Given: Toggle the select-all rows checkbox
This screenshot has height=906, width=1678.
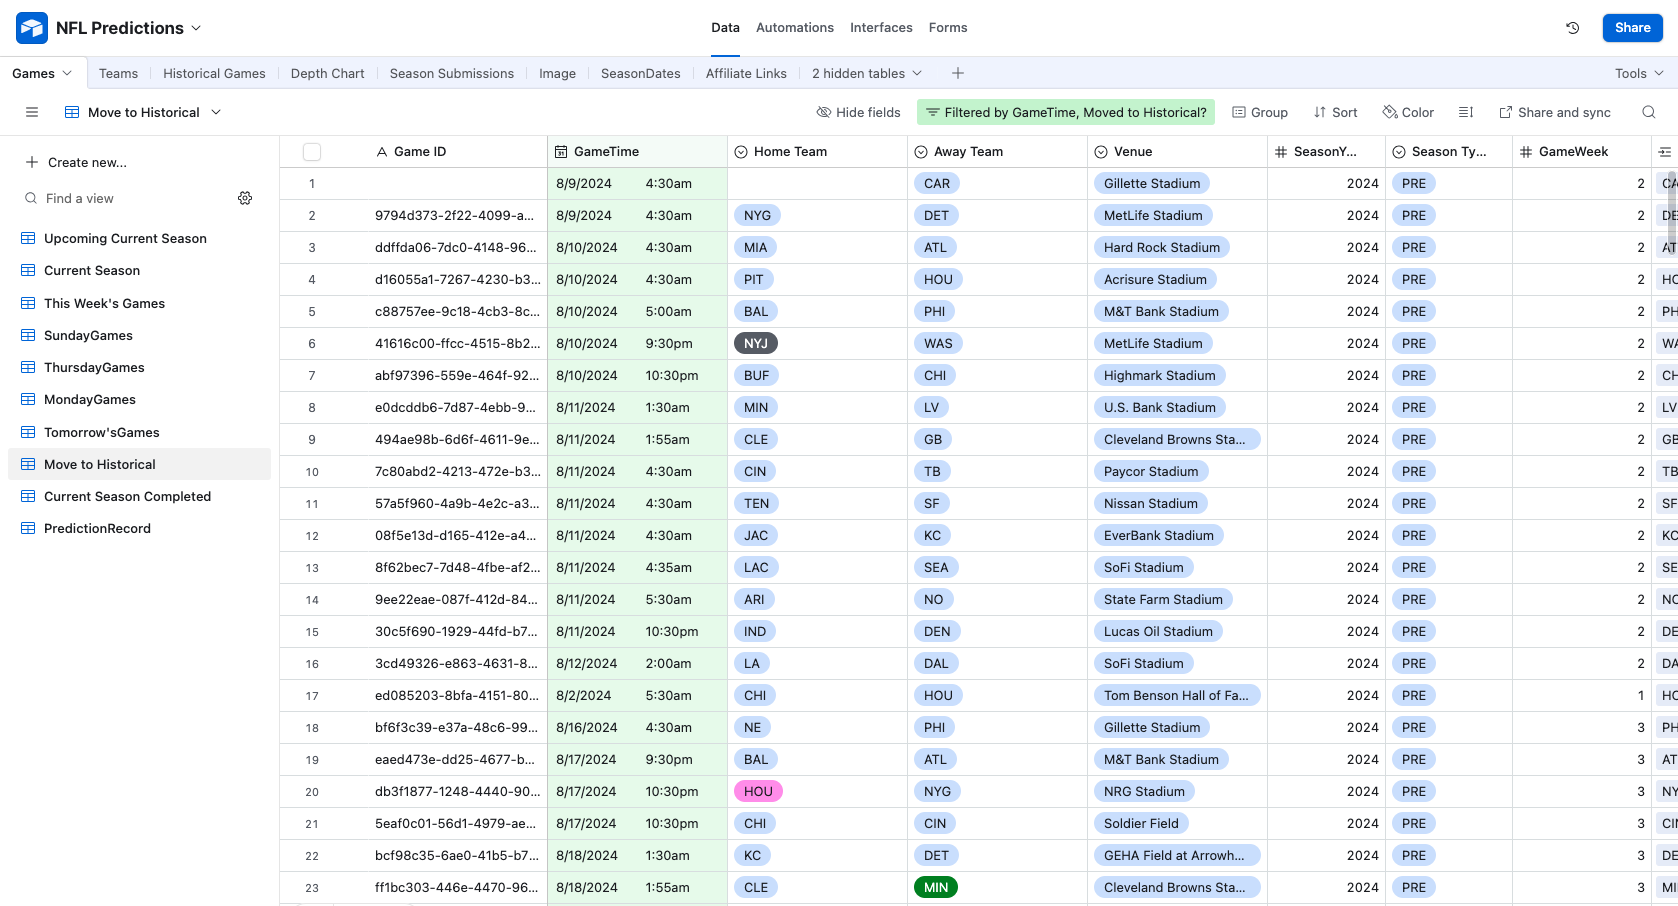Looking at the screenshot, I should [312, 152].
